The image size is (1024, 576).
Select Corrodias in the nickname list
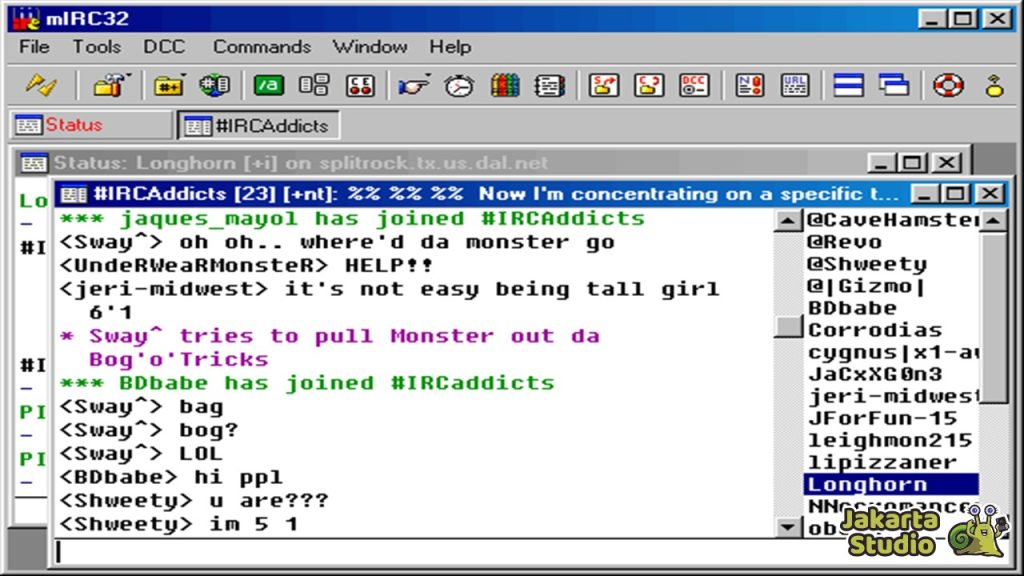891,330
